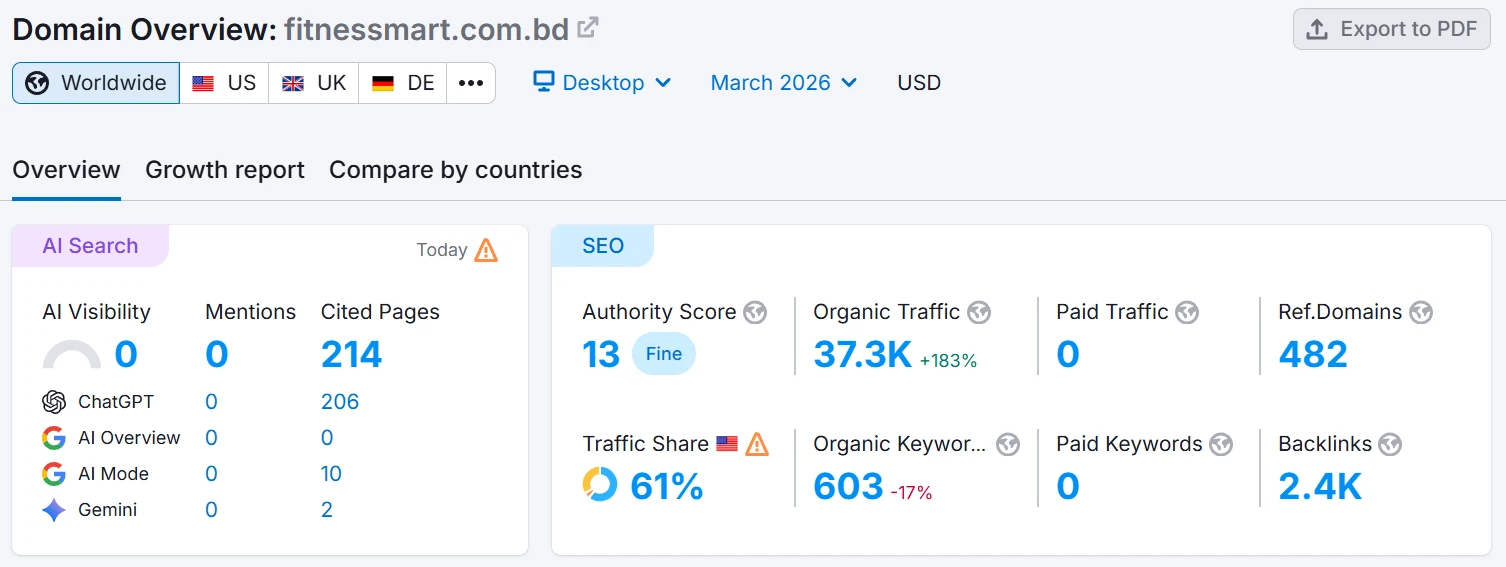The height and width of the screenshot is (567, 1506).
Task: Open the Authority Score value 13
Action: (x=602, y=355)
